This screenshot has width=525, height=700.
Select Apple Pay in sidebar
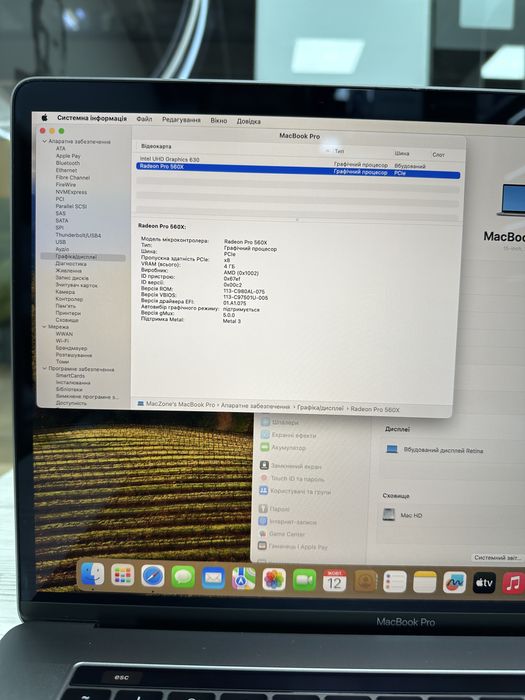coord(68,156)
